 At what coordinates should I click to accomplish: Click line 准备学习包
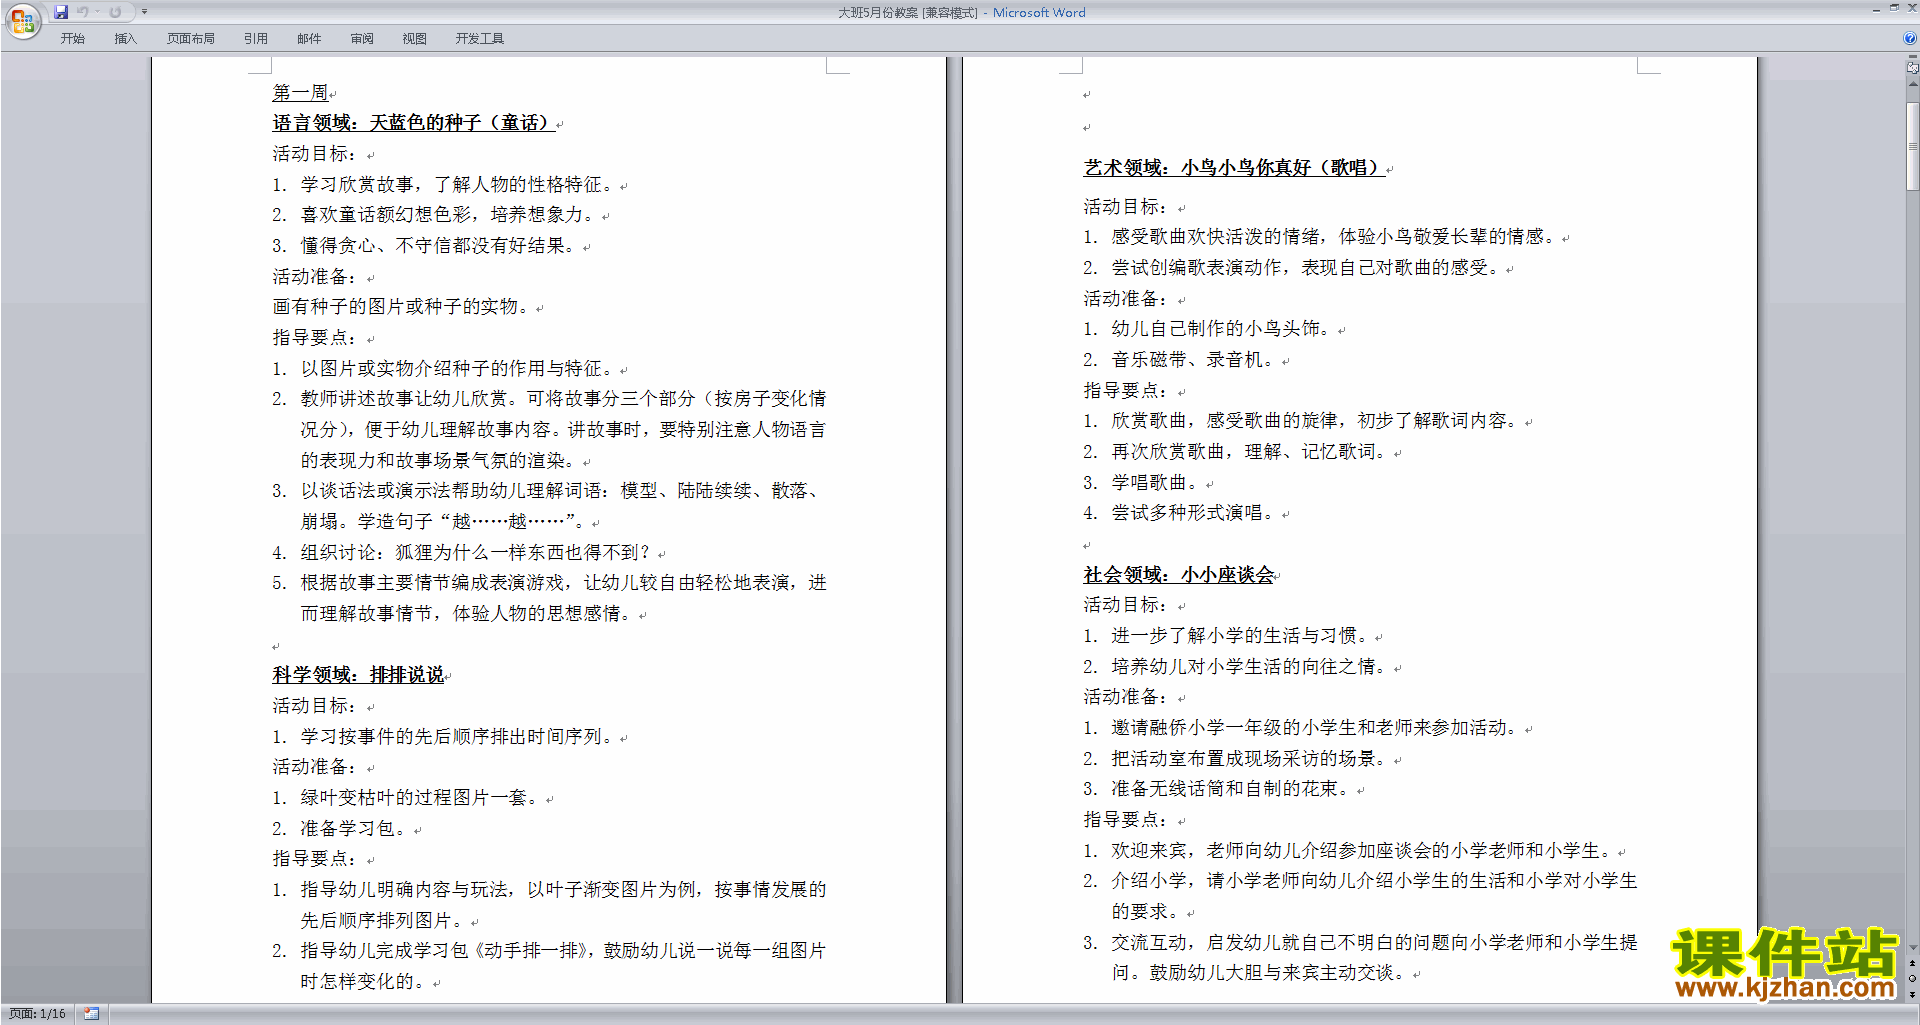(x=354, y=829)
